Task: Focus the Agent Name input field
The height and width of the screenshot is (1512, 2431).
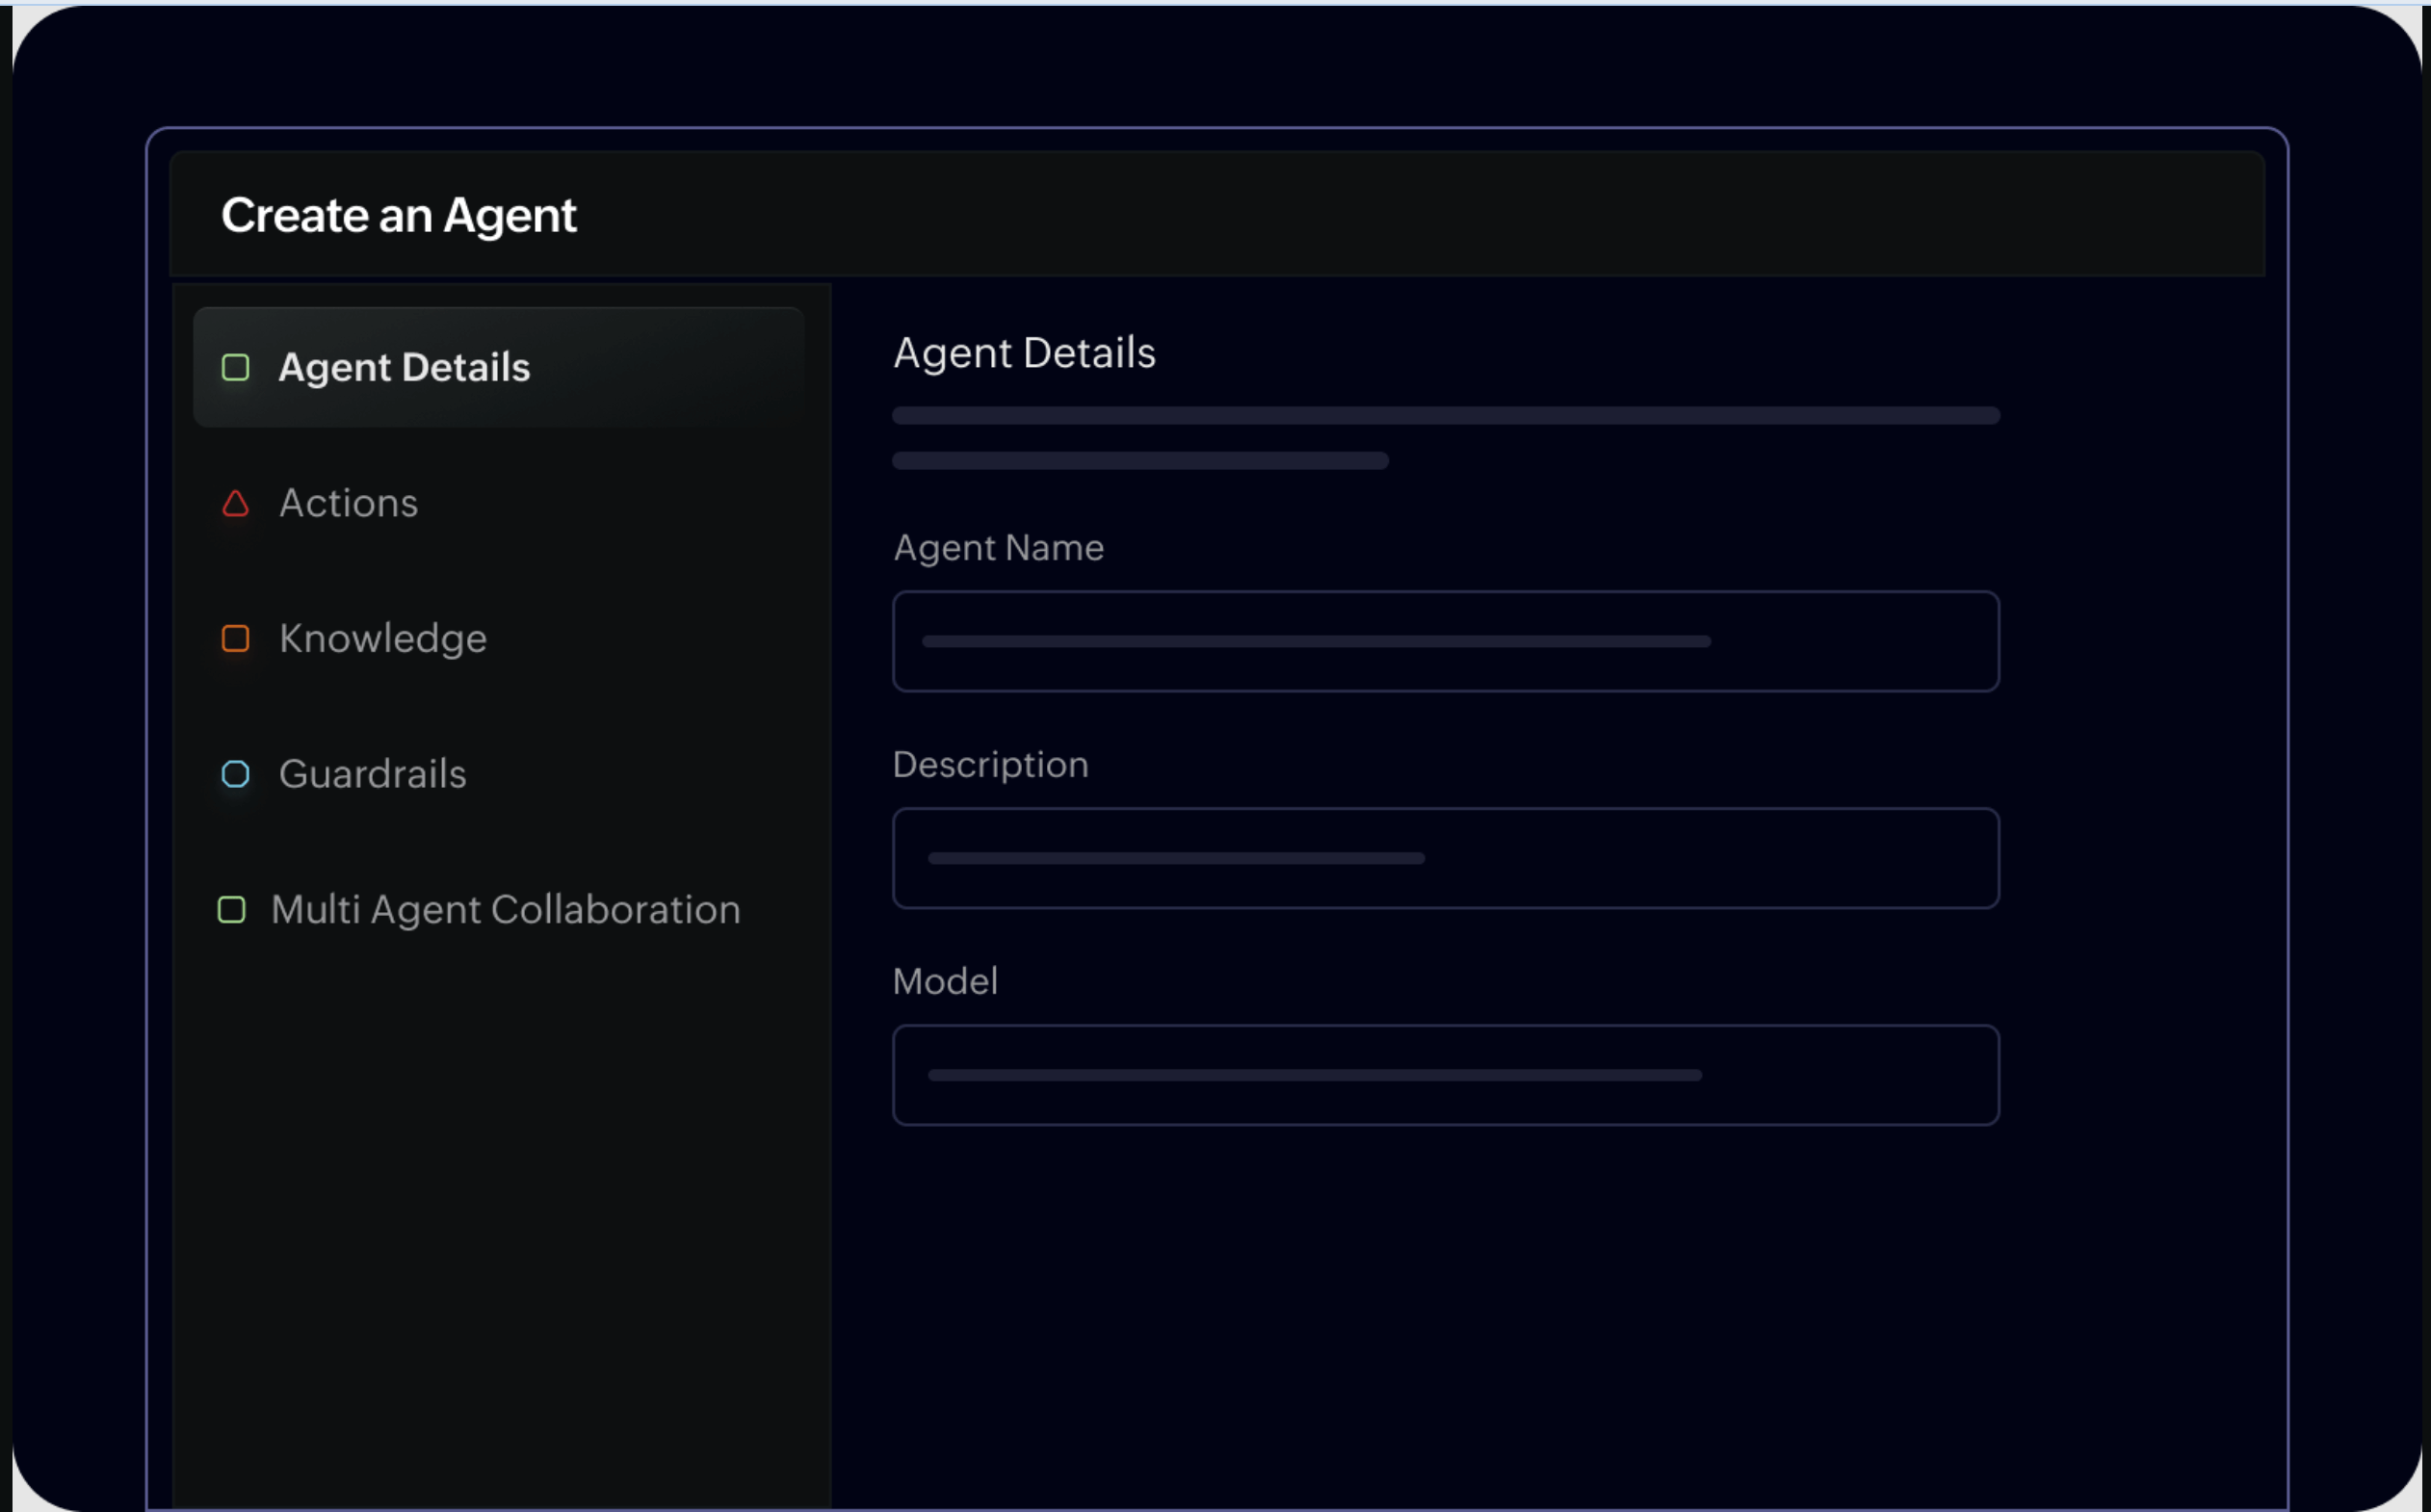Action: tap(1444, 641)
